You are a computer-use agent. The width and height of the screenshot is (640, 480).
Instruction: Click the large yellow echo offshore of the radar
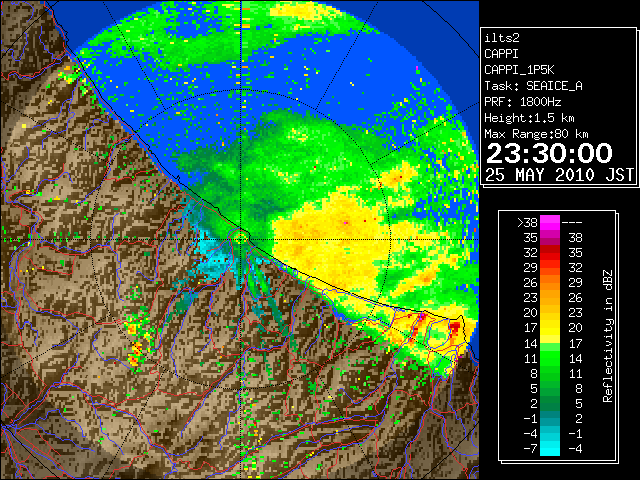coord(331,241)
